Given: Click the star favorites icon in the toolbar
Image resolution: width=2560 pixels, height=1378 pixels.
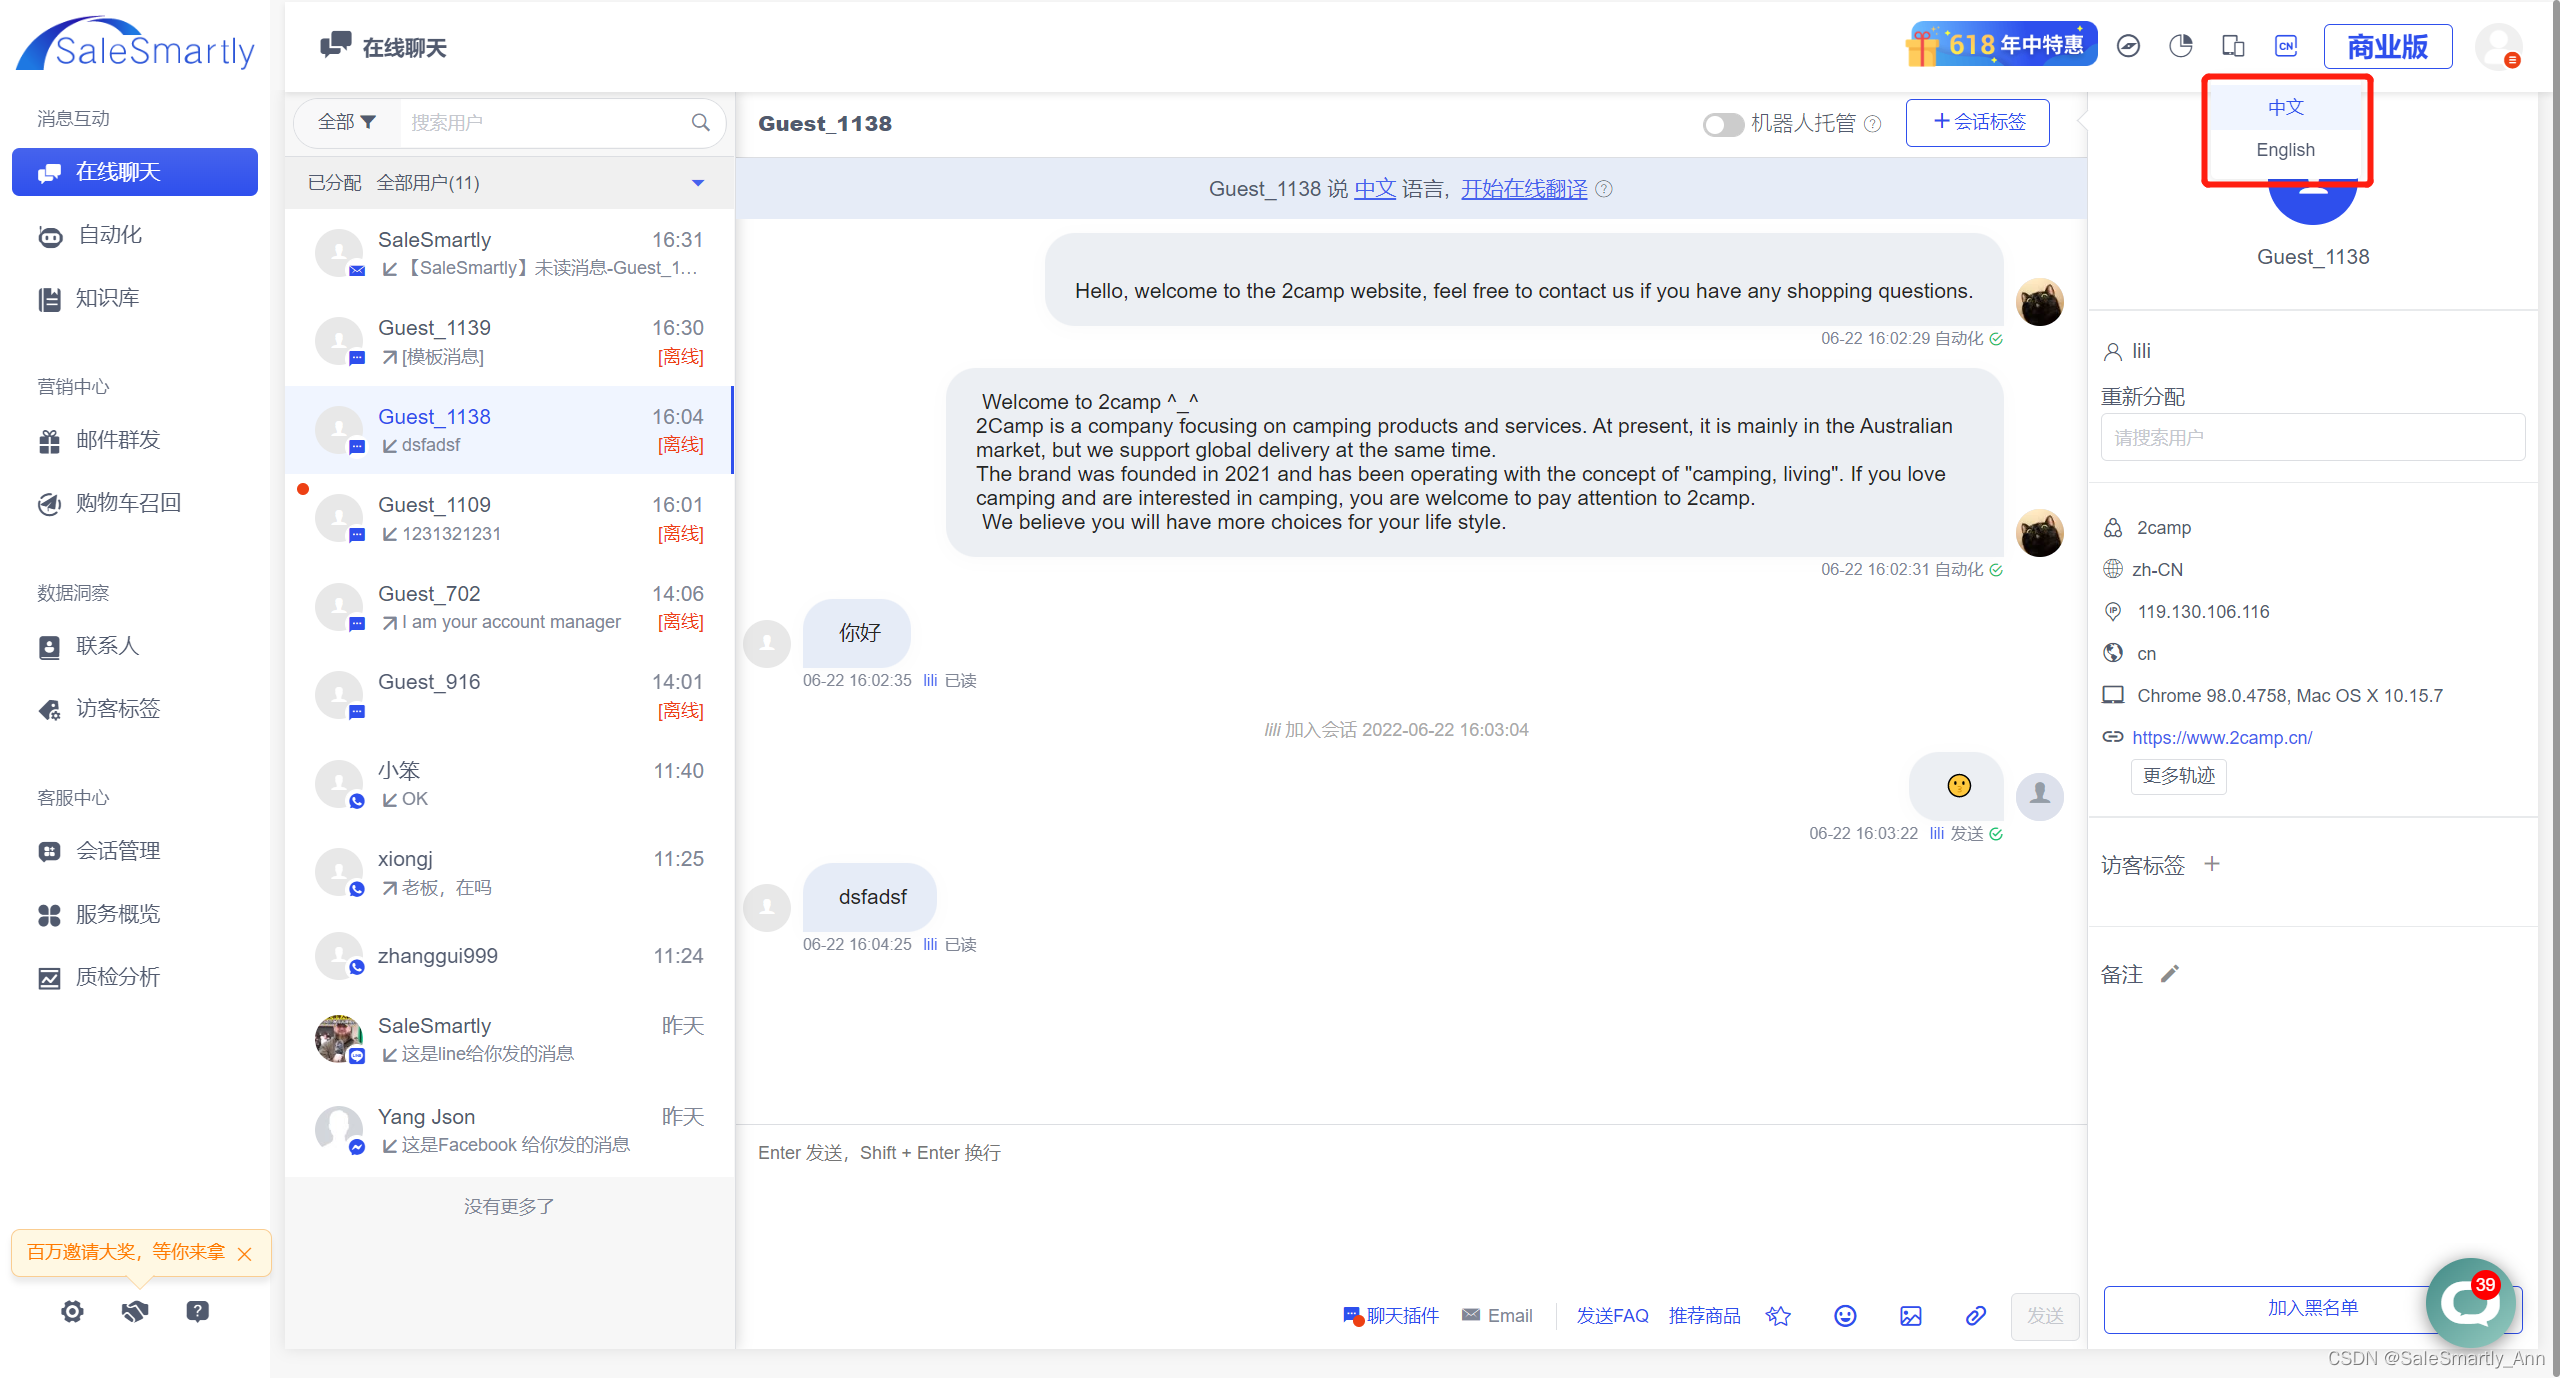Looking at the screenshot, I should 1778,1316.
